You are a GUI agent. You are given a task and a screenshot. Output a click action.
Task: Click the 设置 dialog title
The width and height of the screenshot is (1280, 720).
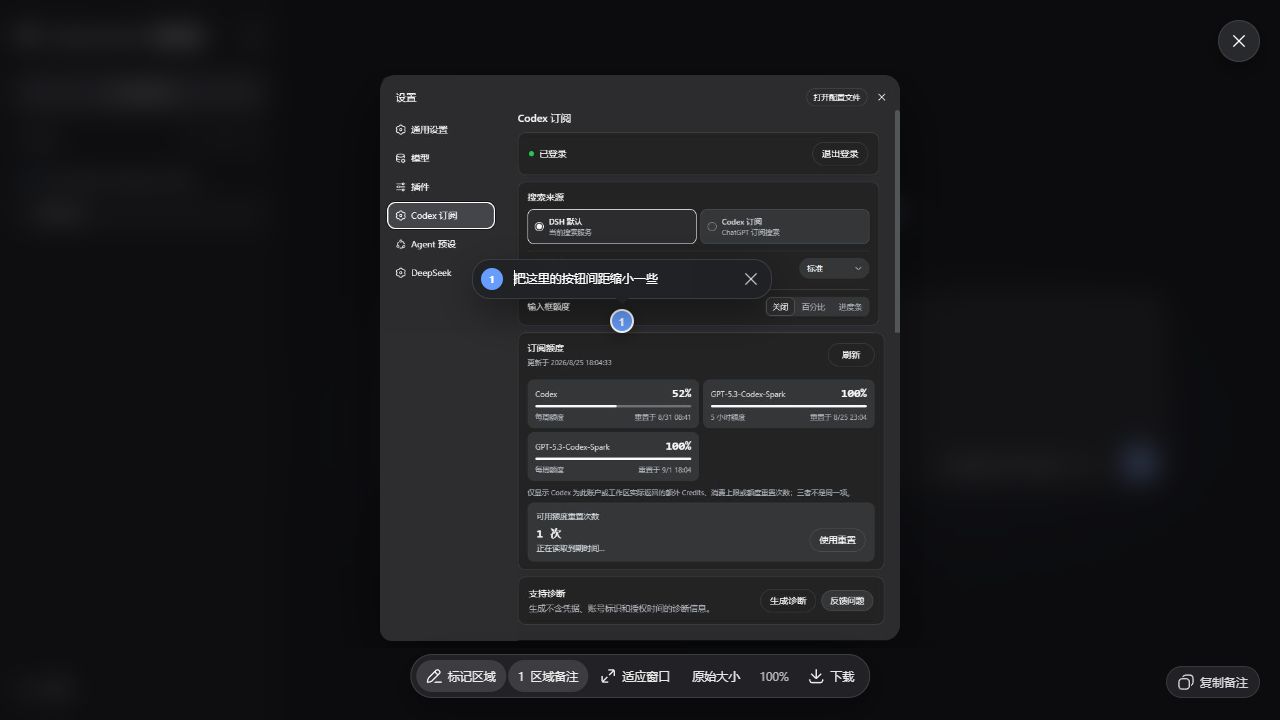(x=406, y=98)
